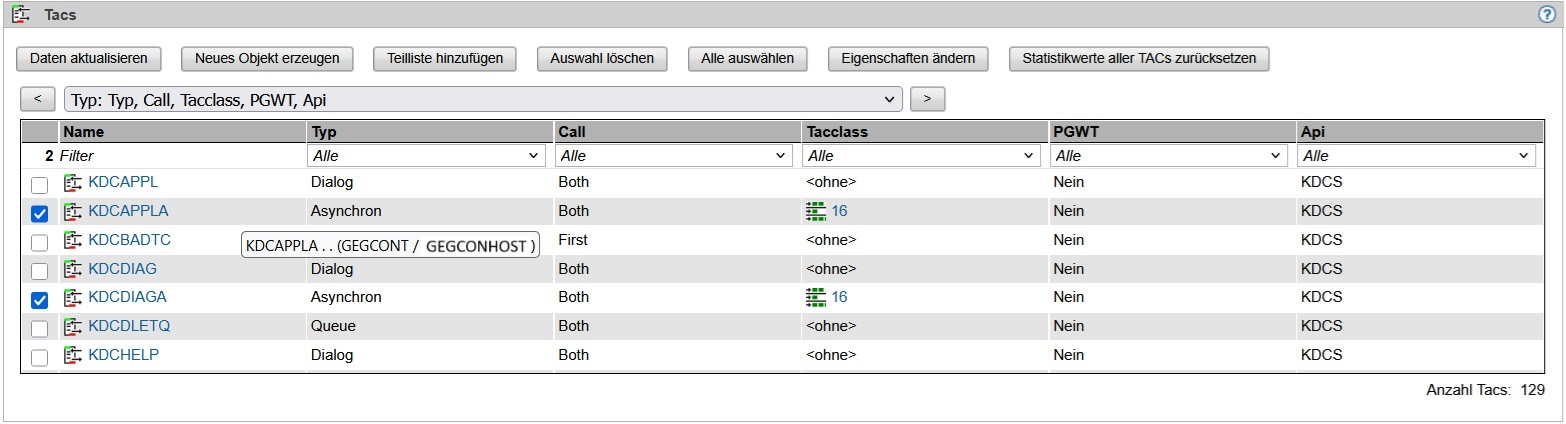The image size is (1566, 424).
Task: Click the Tacclass icon in the KDCAPPLA row
Action: point(816,211)
